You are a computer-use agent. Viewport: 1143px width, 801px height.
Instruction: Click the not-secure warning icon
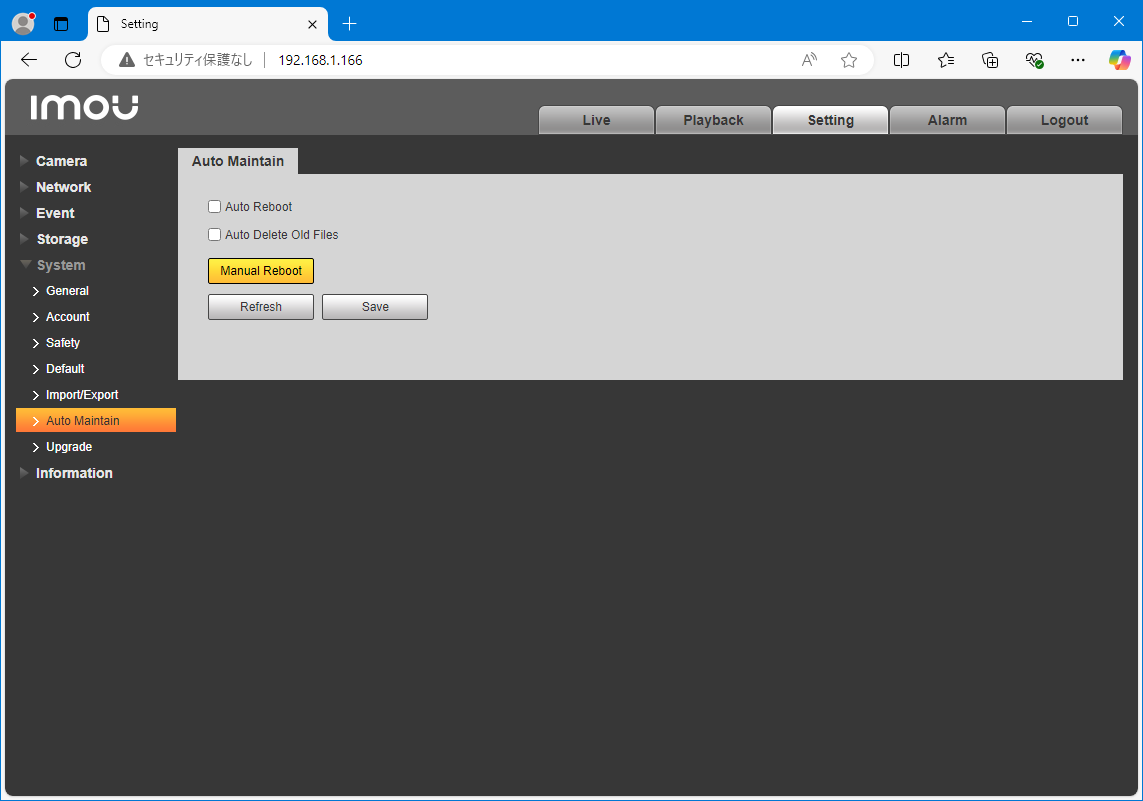(127, 60)
